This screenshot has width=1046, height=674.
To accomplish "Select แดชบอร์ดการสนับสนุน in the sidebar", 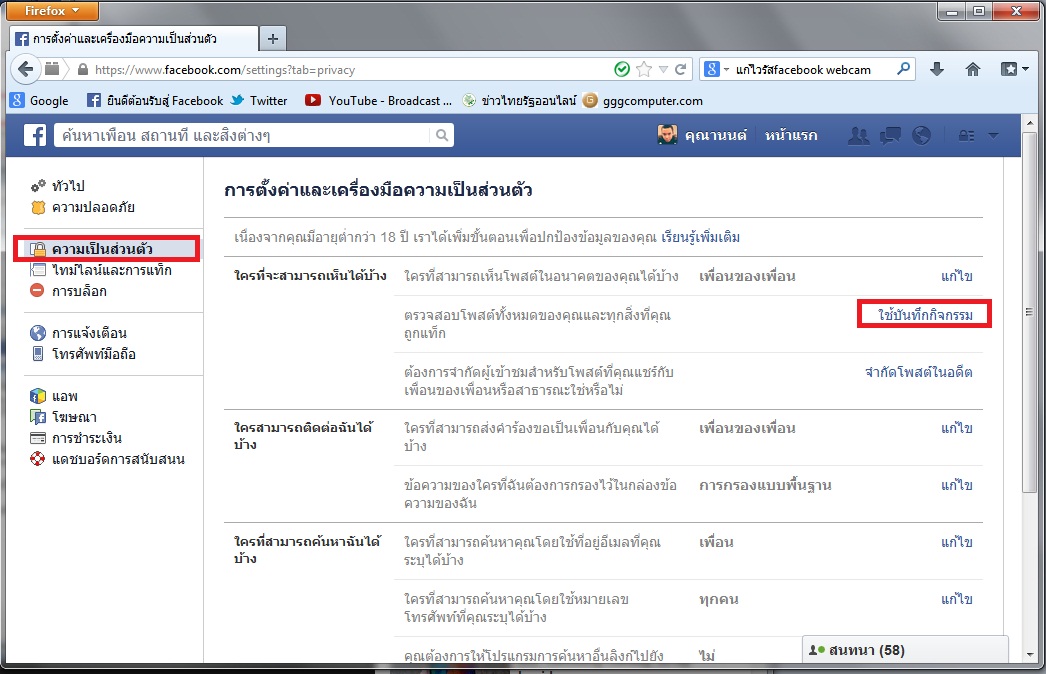I will coord(107,458).
